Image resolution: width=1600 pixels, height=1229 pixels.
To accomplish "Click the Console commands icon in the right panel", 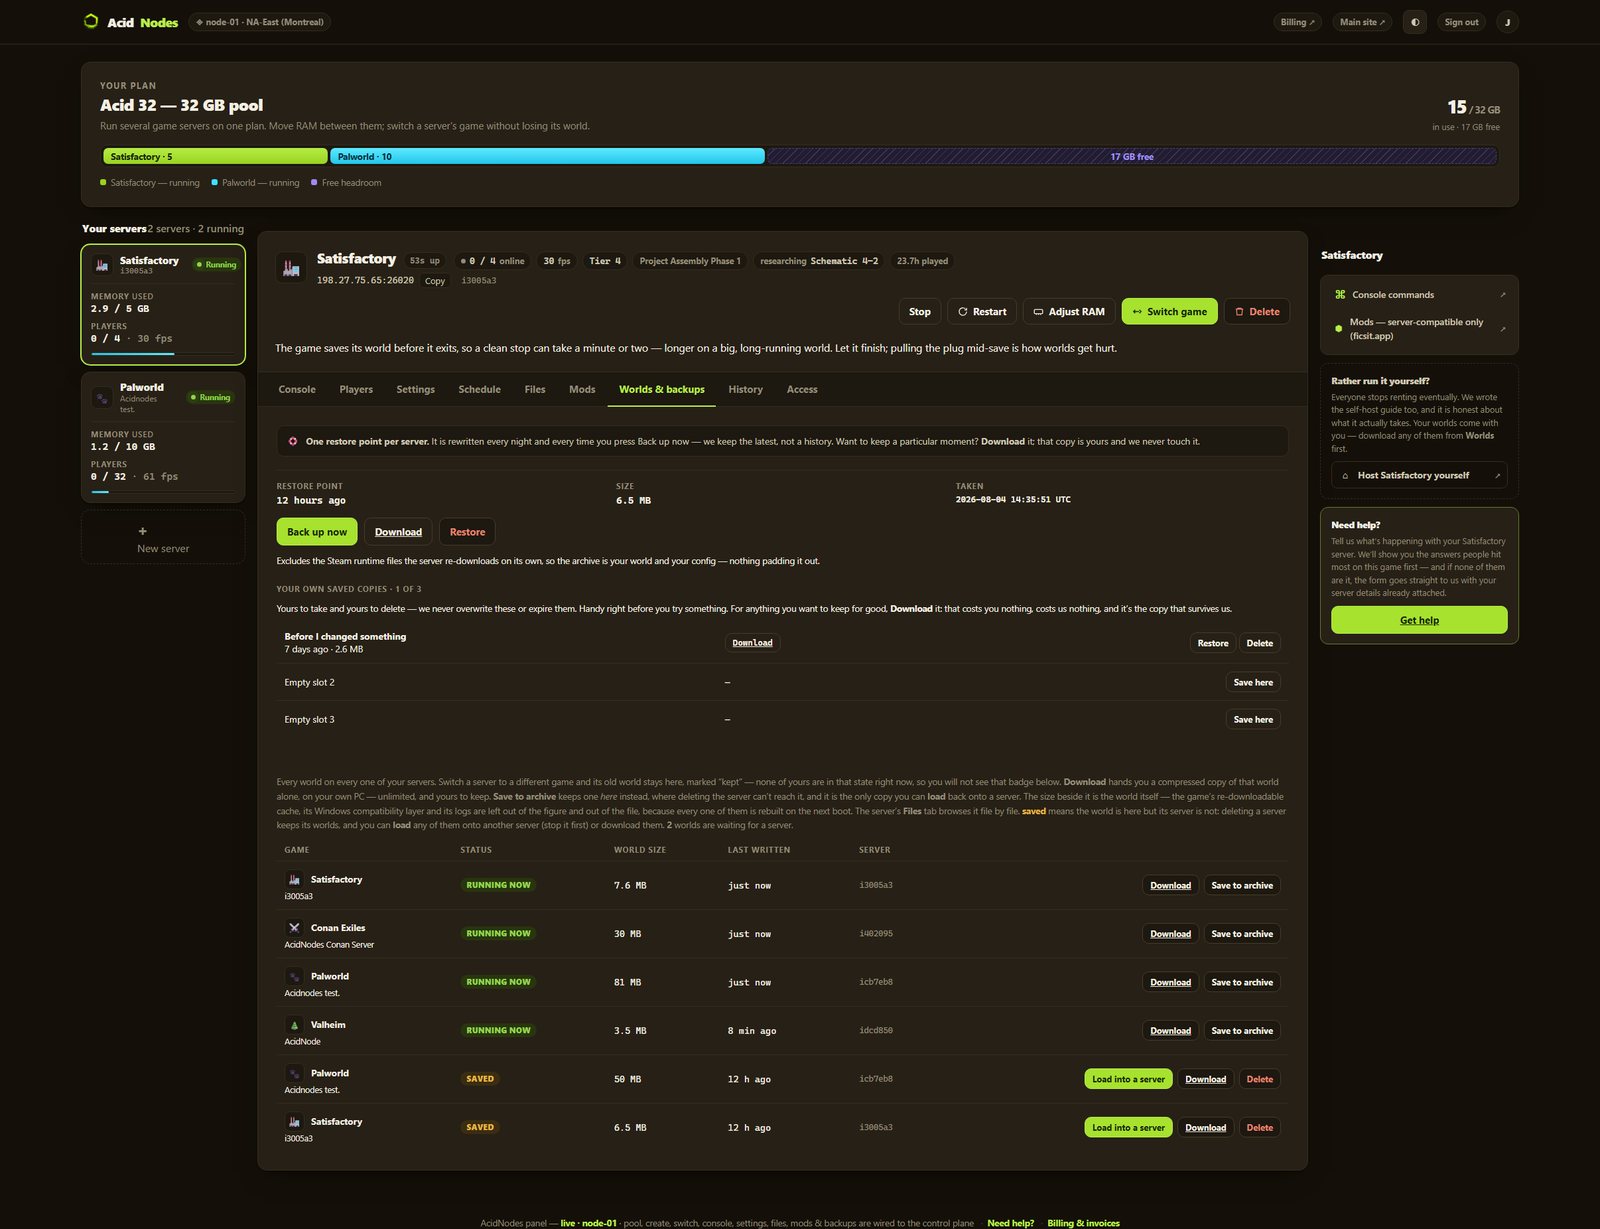I will (1340, 295).
